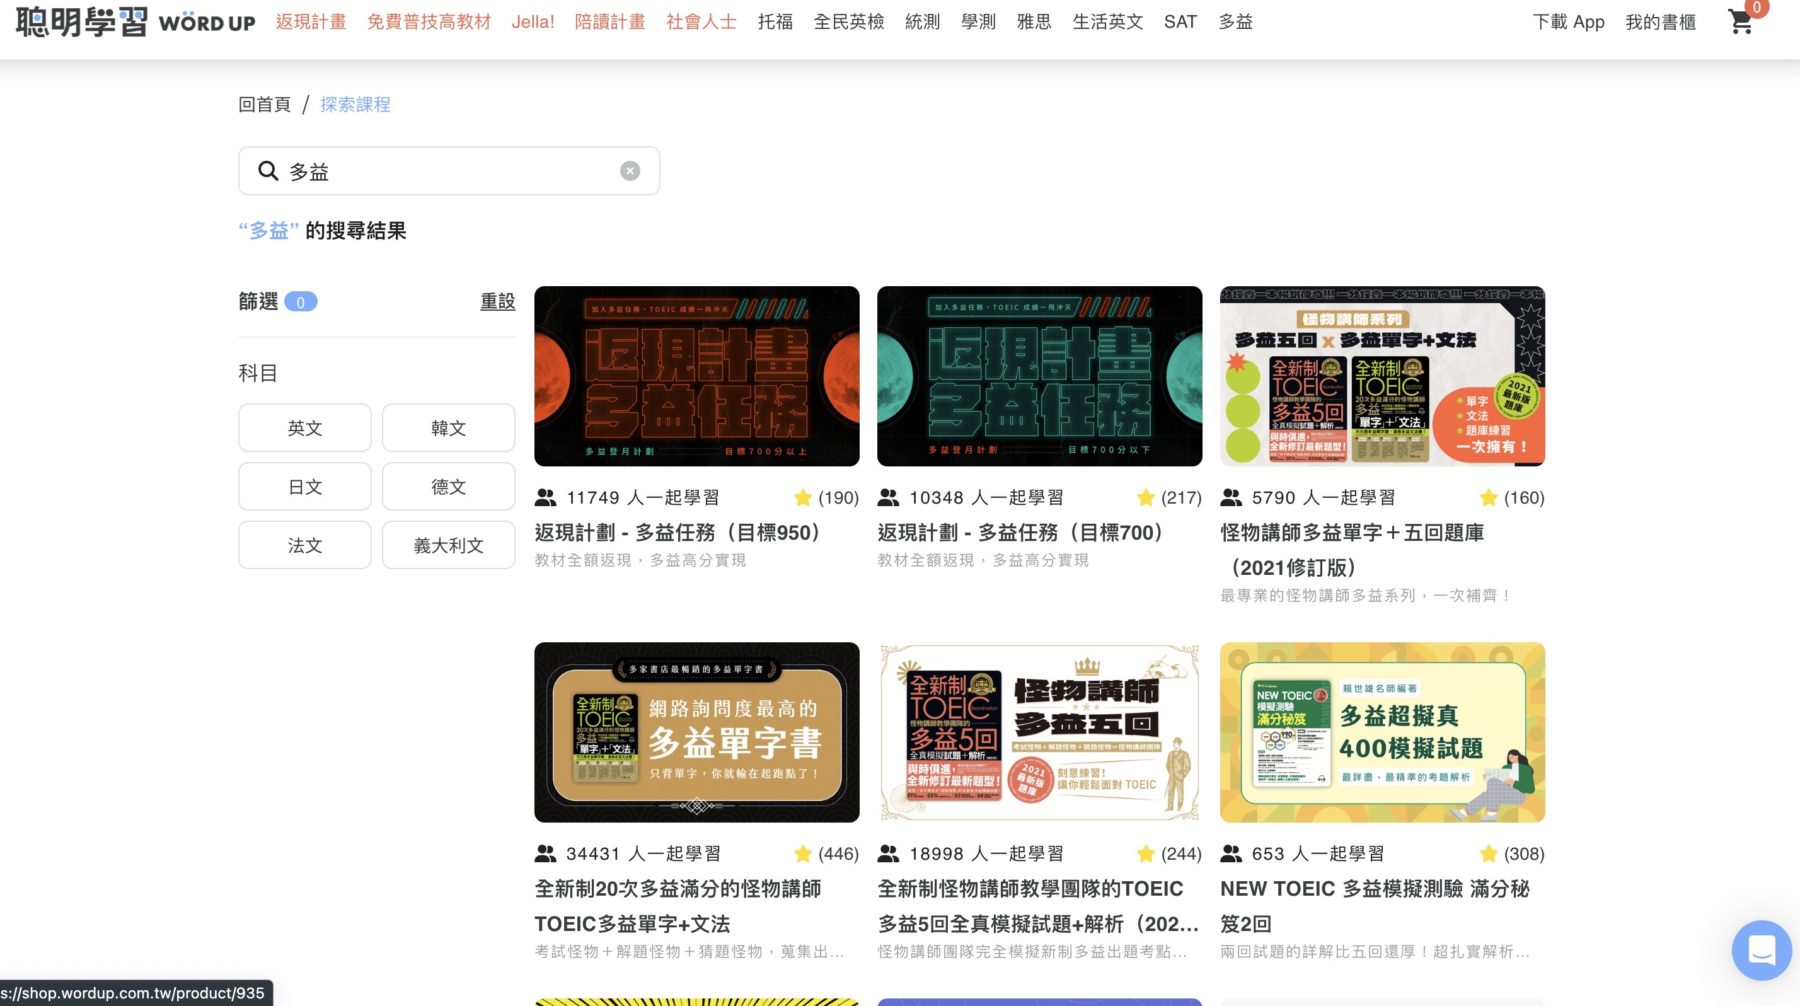Open the 社會人士 nav item

pos(701,22)
